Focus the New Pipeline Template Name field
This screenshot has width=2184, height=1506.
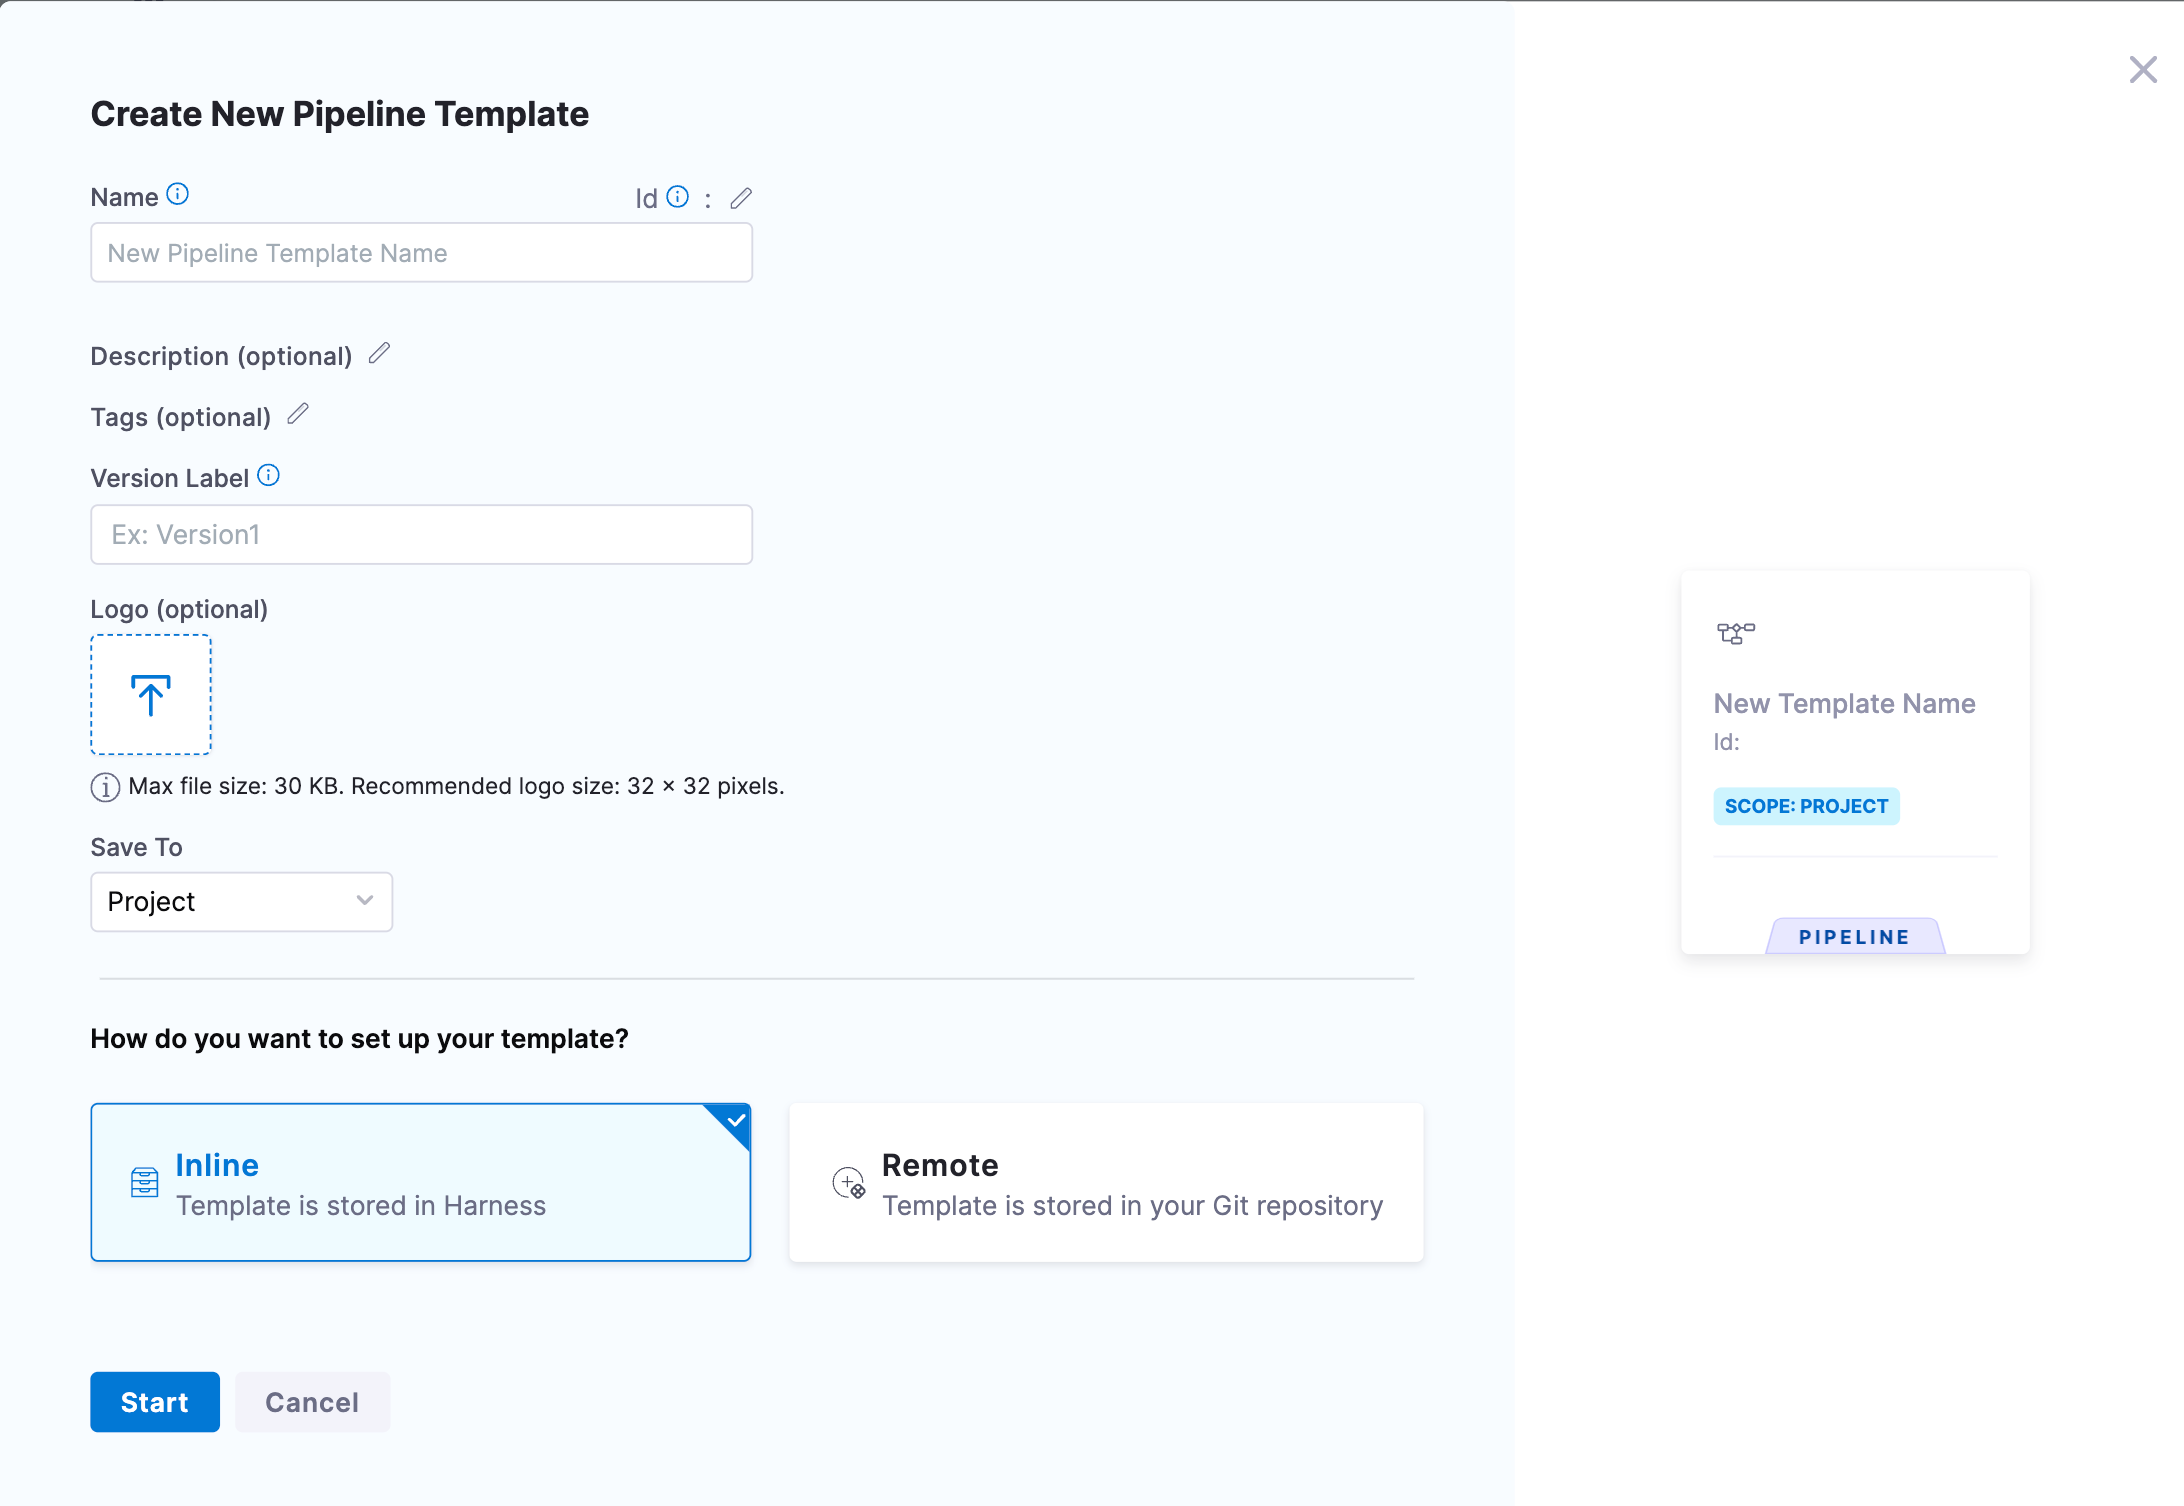[x=421, y=253]
